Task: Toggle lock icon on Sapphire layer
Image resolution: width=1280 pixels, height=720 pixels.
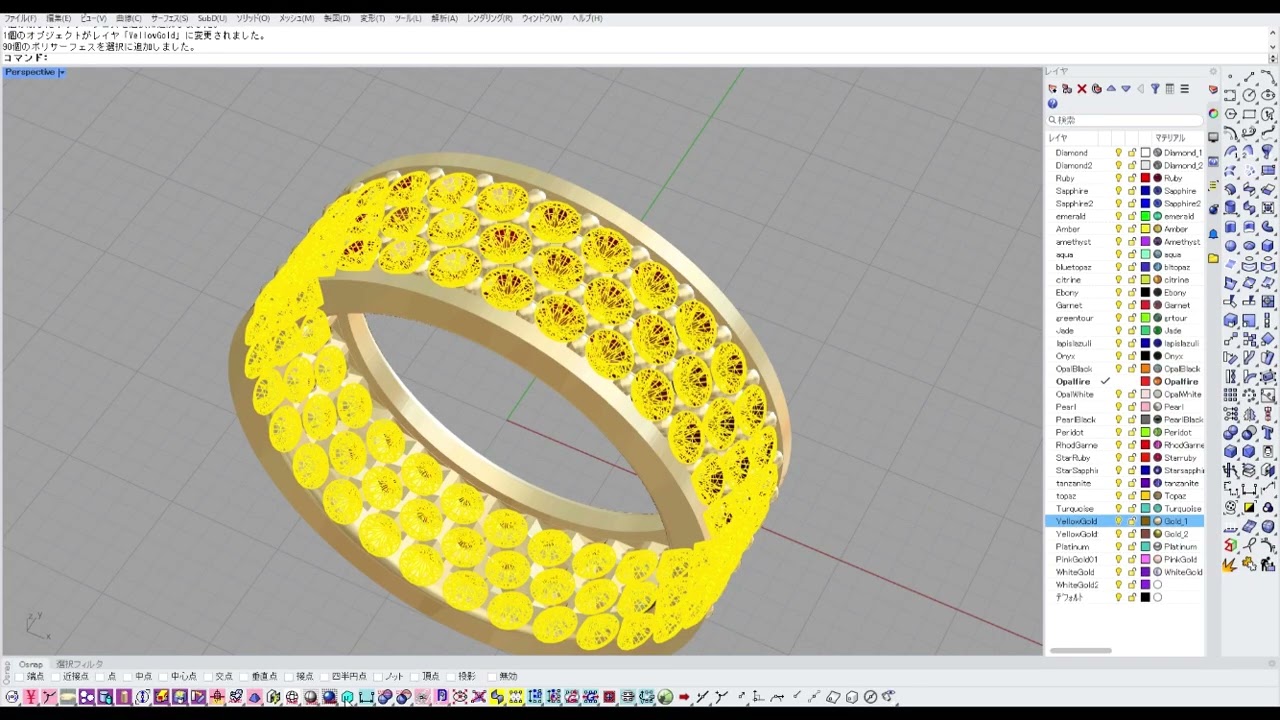Action: (1132, 191)
